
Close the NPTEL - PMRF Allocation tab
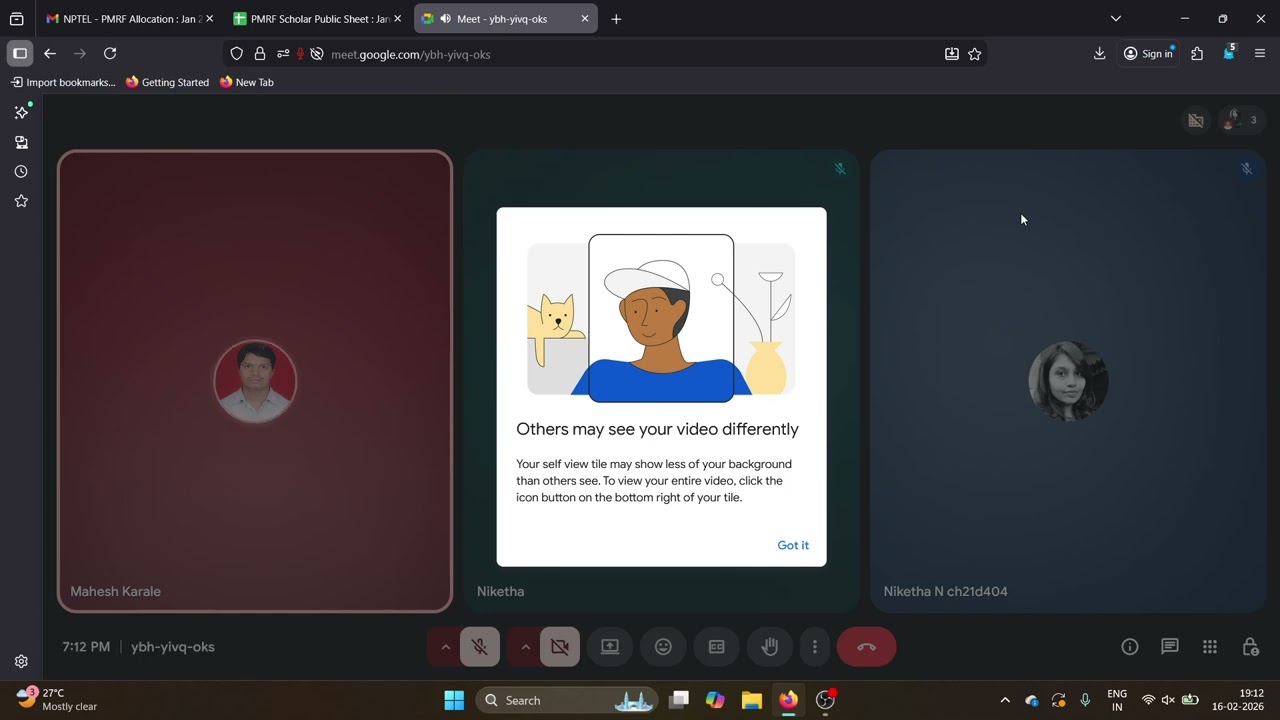coord(209,19)
